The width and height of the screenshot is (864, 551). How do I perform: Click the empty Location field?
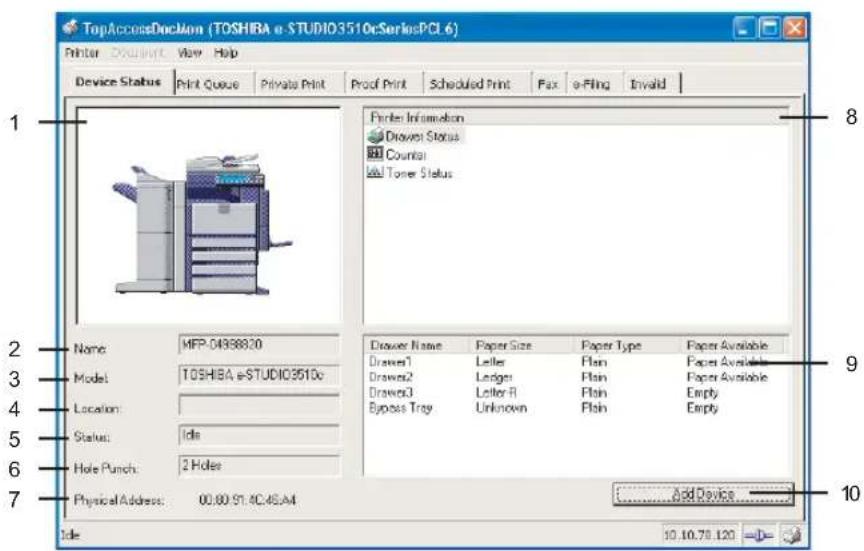point(259,406)
